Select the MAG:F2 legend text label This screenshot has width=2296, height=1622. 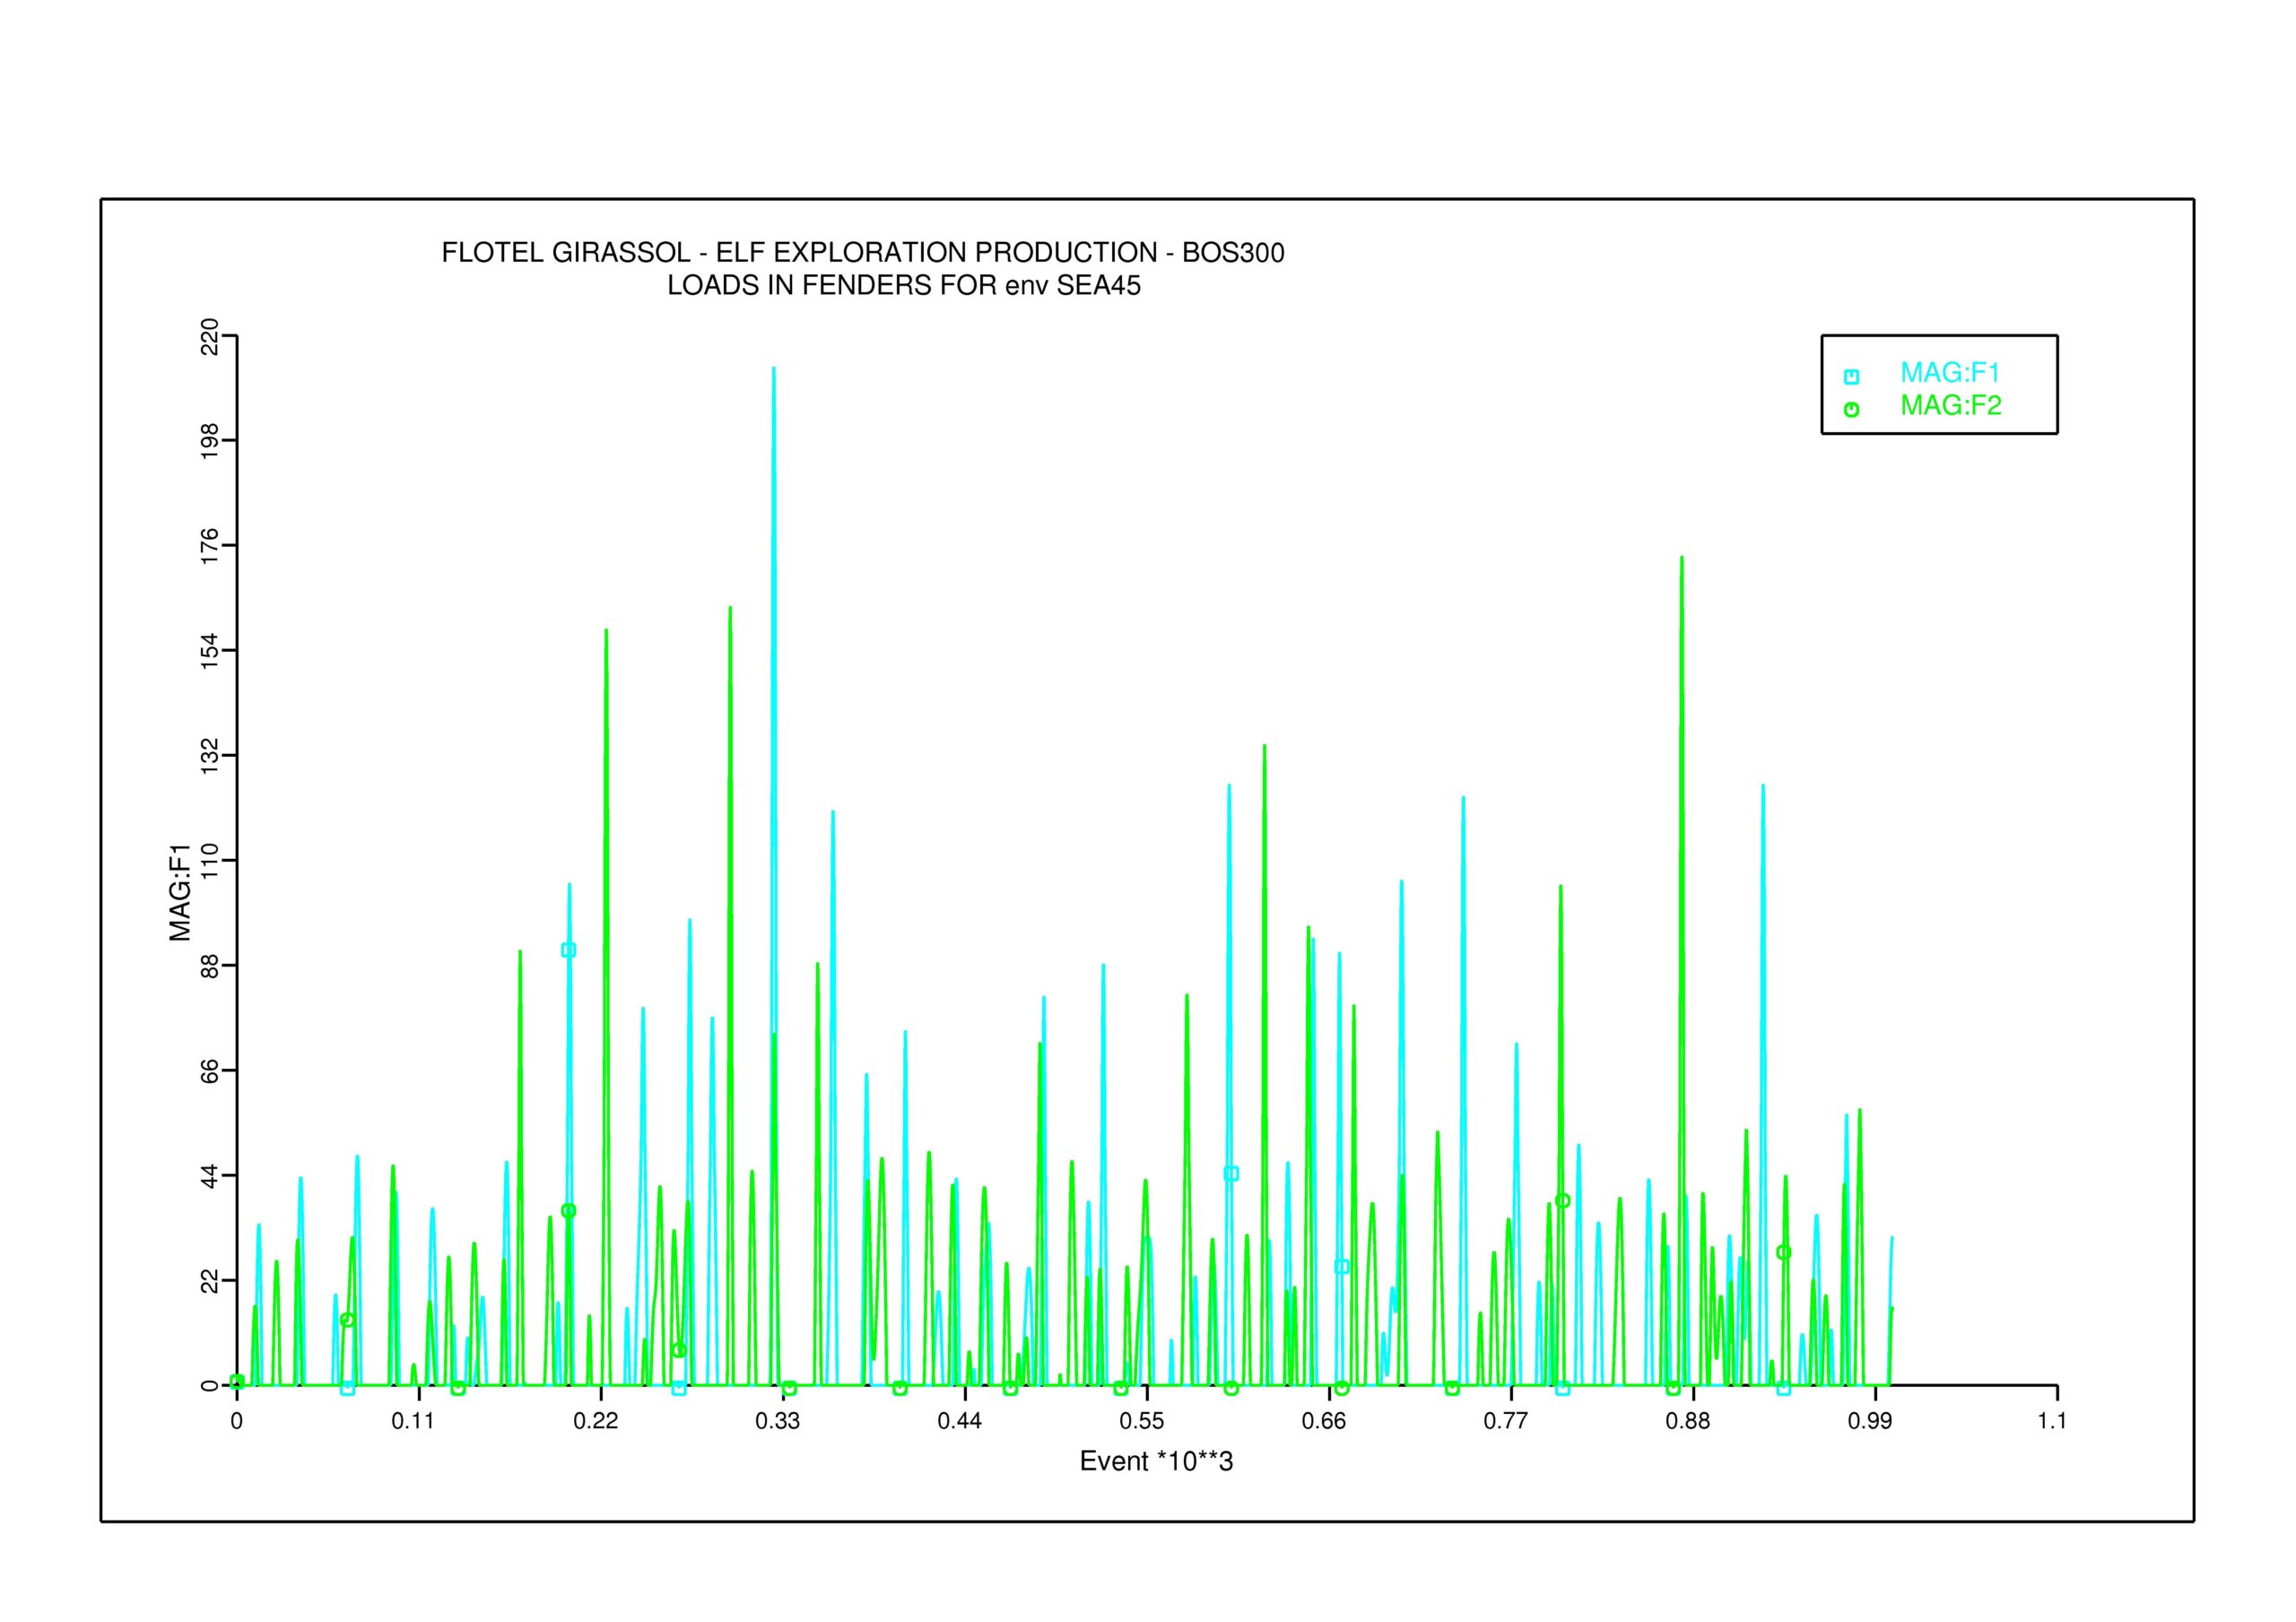coord(1950,405)
